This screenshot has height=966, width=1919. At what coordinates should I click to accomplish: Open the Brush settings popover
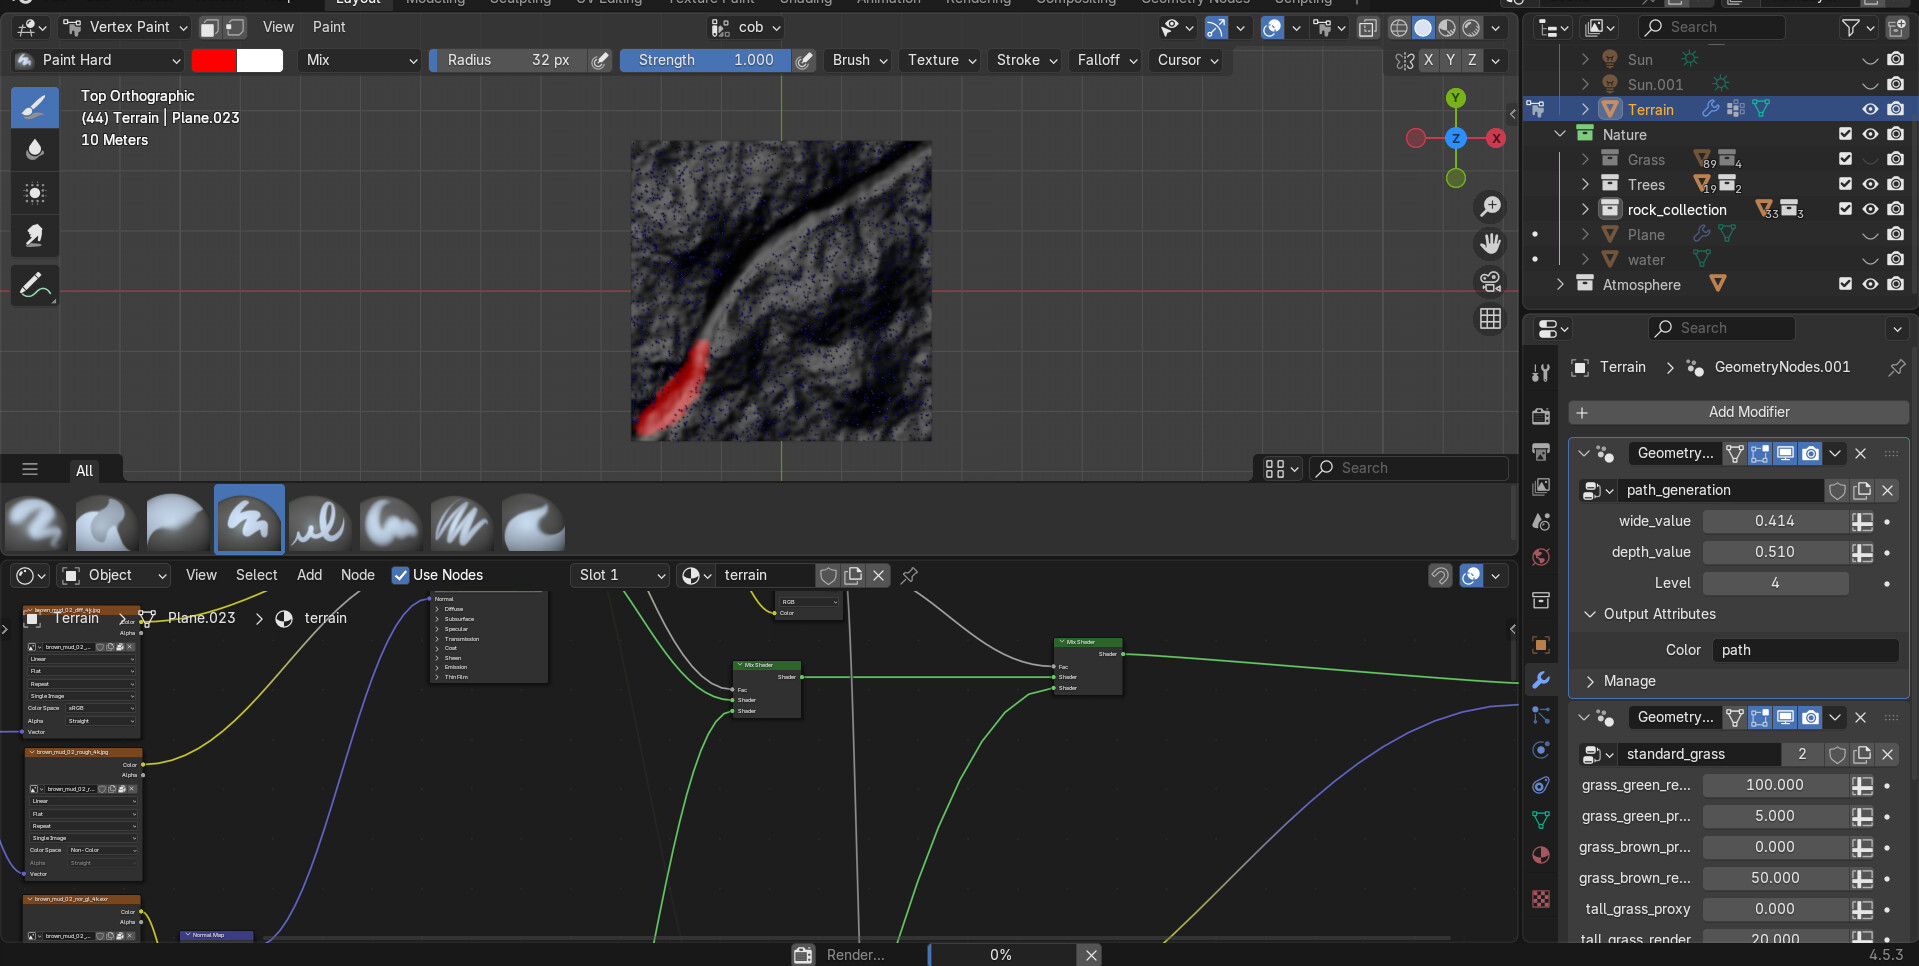pyautogui.click(x=860, y=61)
